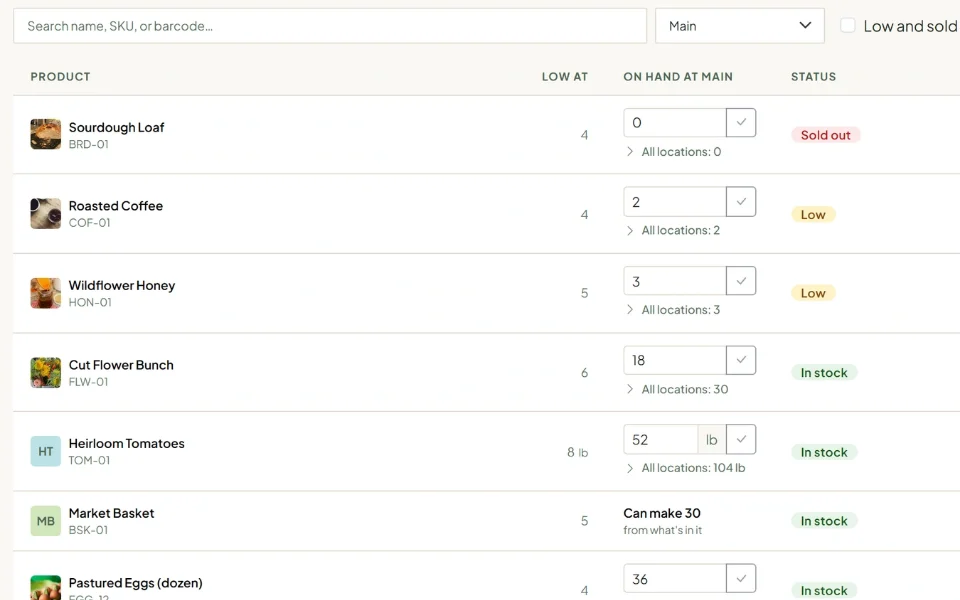Screen dimensions: 960x600
Task: Edit Pastured Eggs on-hand quantity field
Action: [x=675, y=579]
